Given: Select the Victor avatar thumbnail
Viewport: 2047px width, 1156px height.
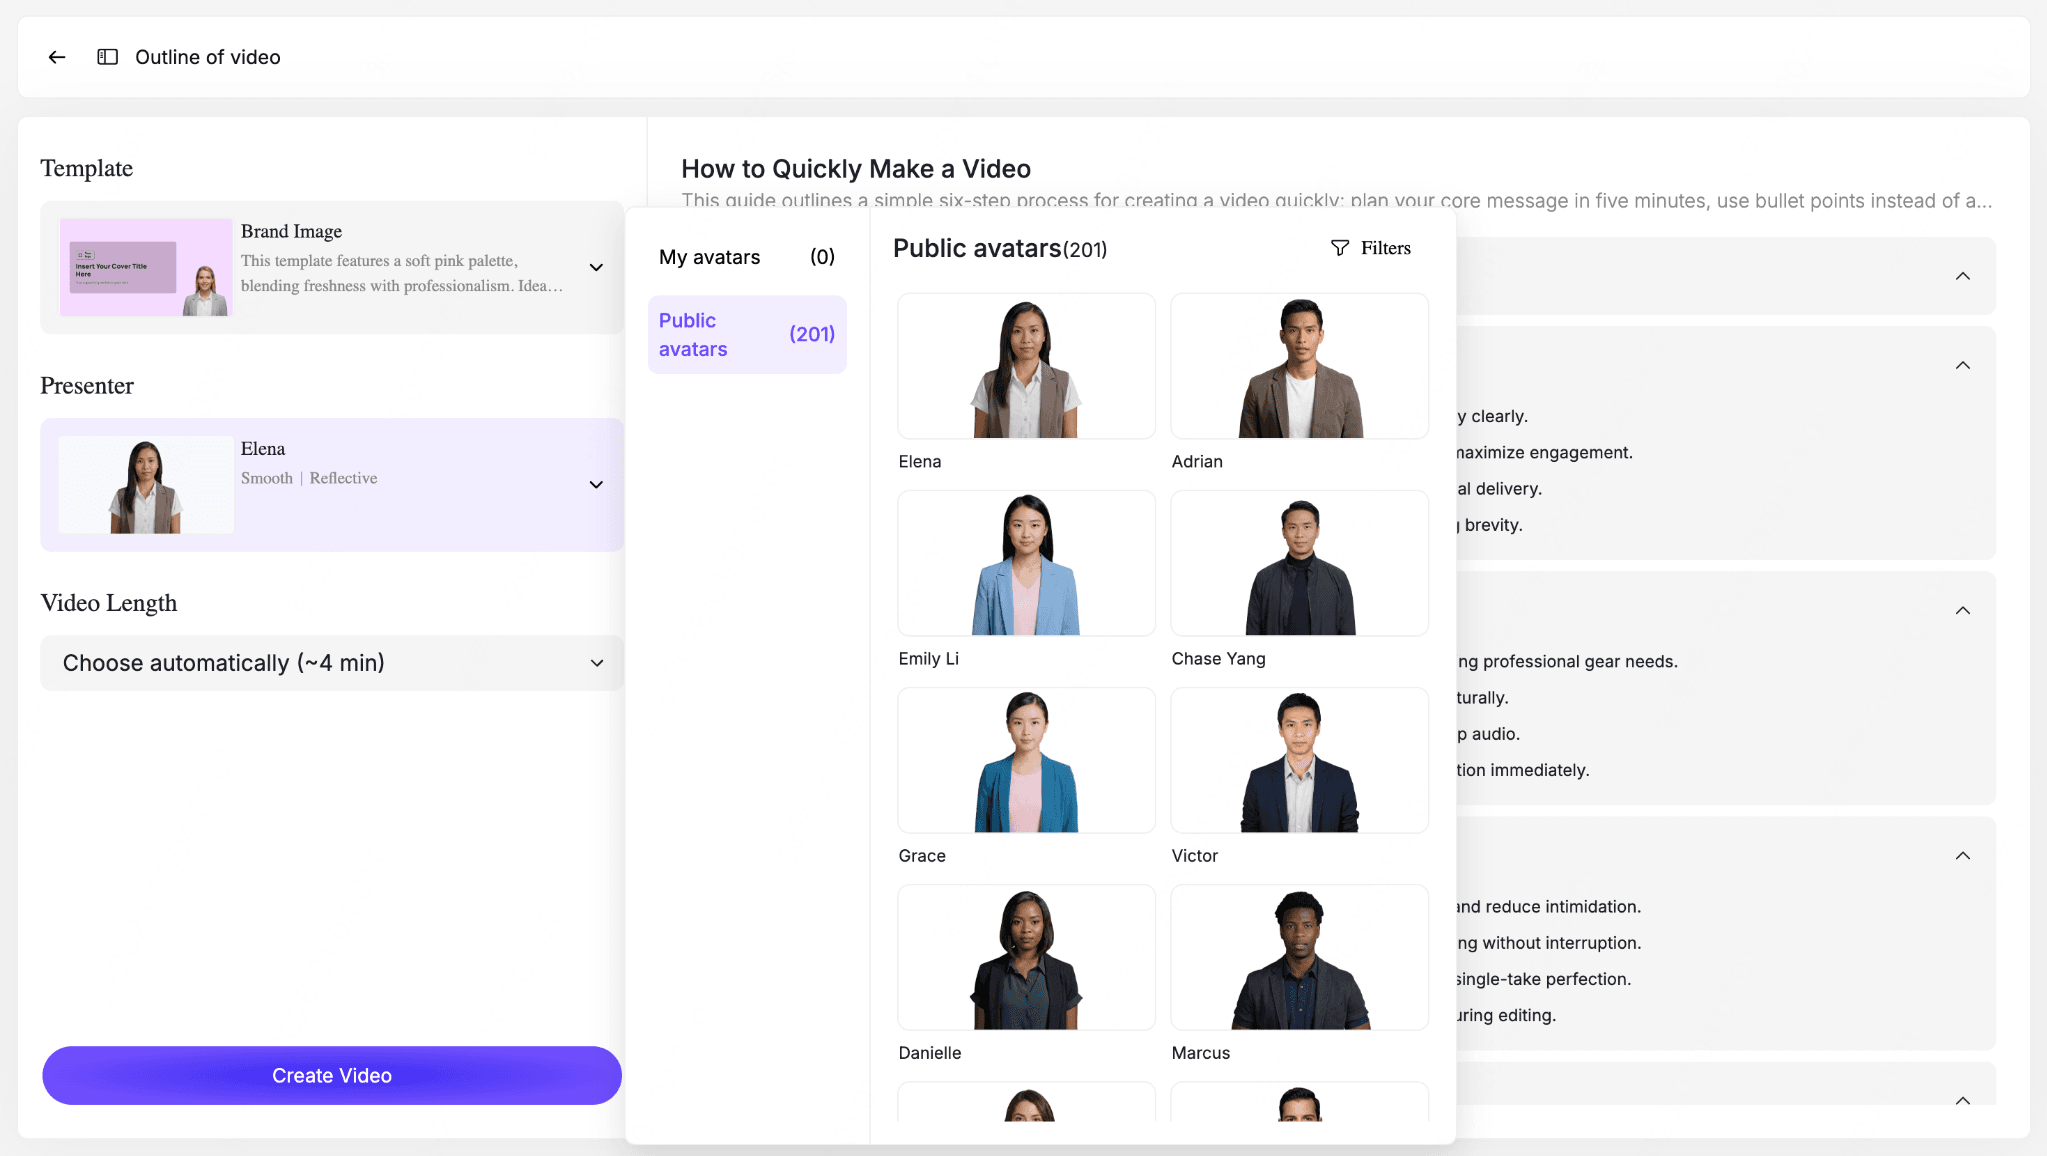Looking at the screenshot, I should pos(1299,761).
